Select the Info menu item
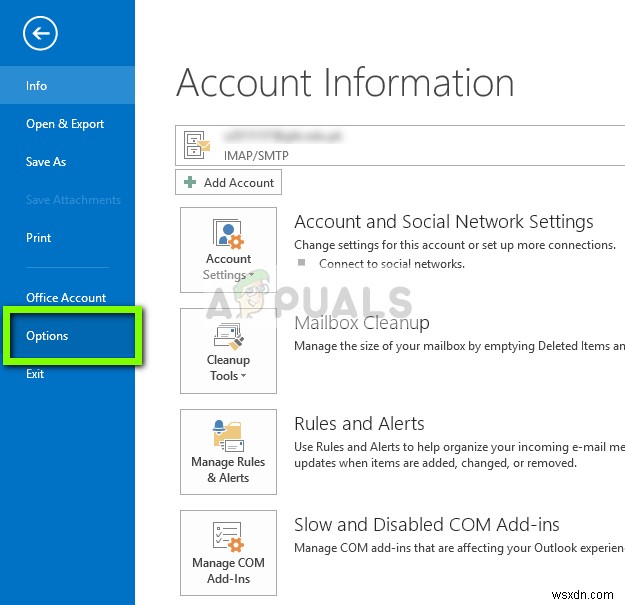Image resolution: width=625 pixels, height=605 pixels. click(67, 85)
